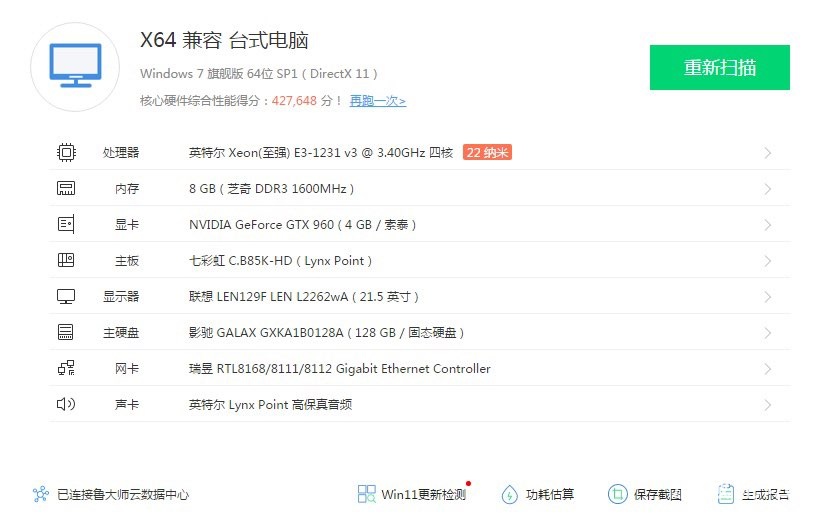Click the 网卡 label

pos(127,369)
